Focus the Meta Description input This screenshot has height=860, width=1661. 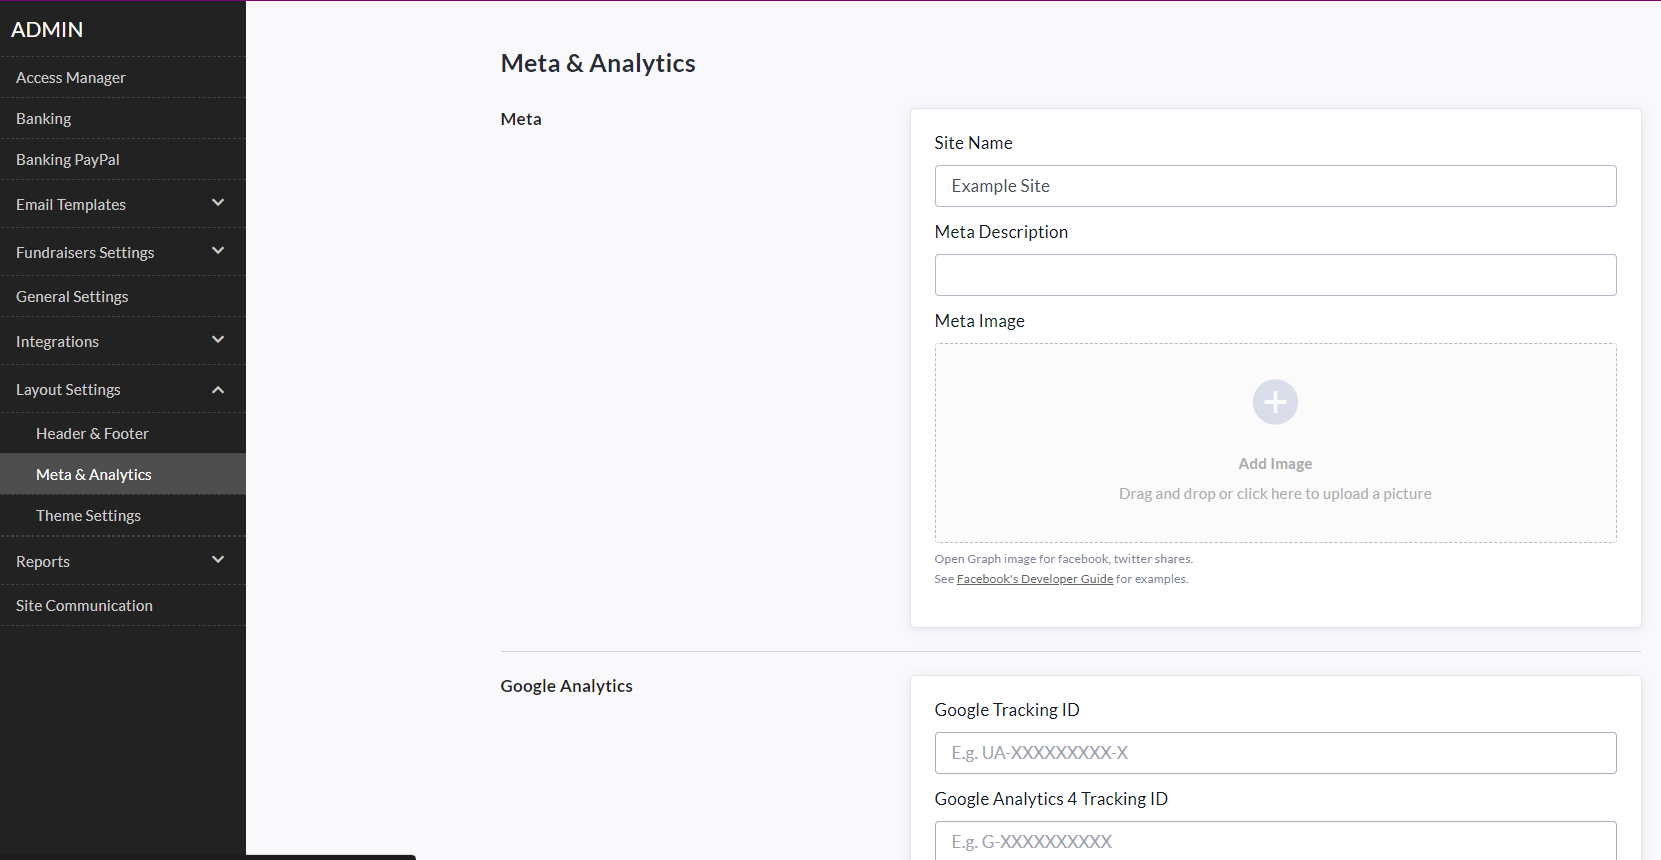coord(1275,275)
